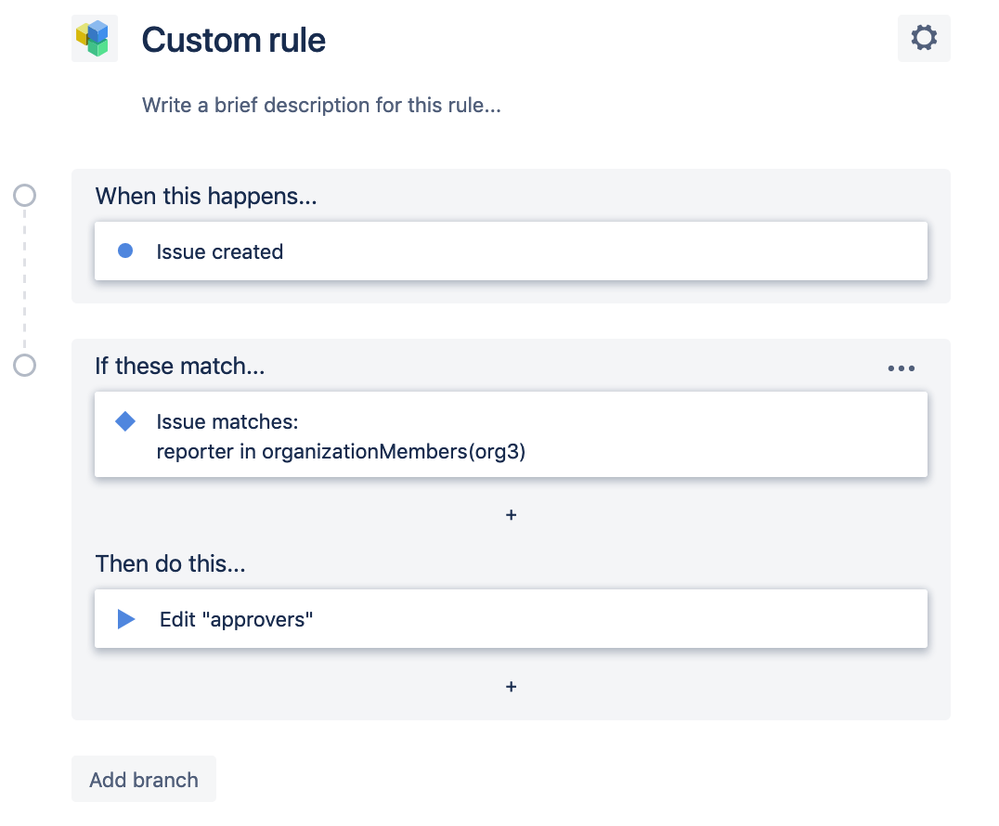Image resolution: width=999 pixels, height=826 pixels.
Task: Select the When this happens section header
Action: [205, 196]
